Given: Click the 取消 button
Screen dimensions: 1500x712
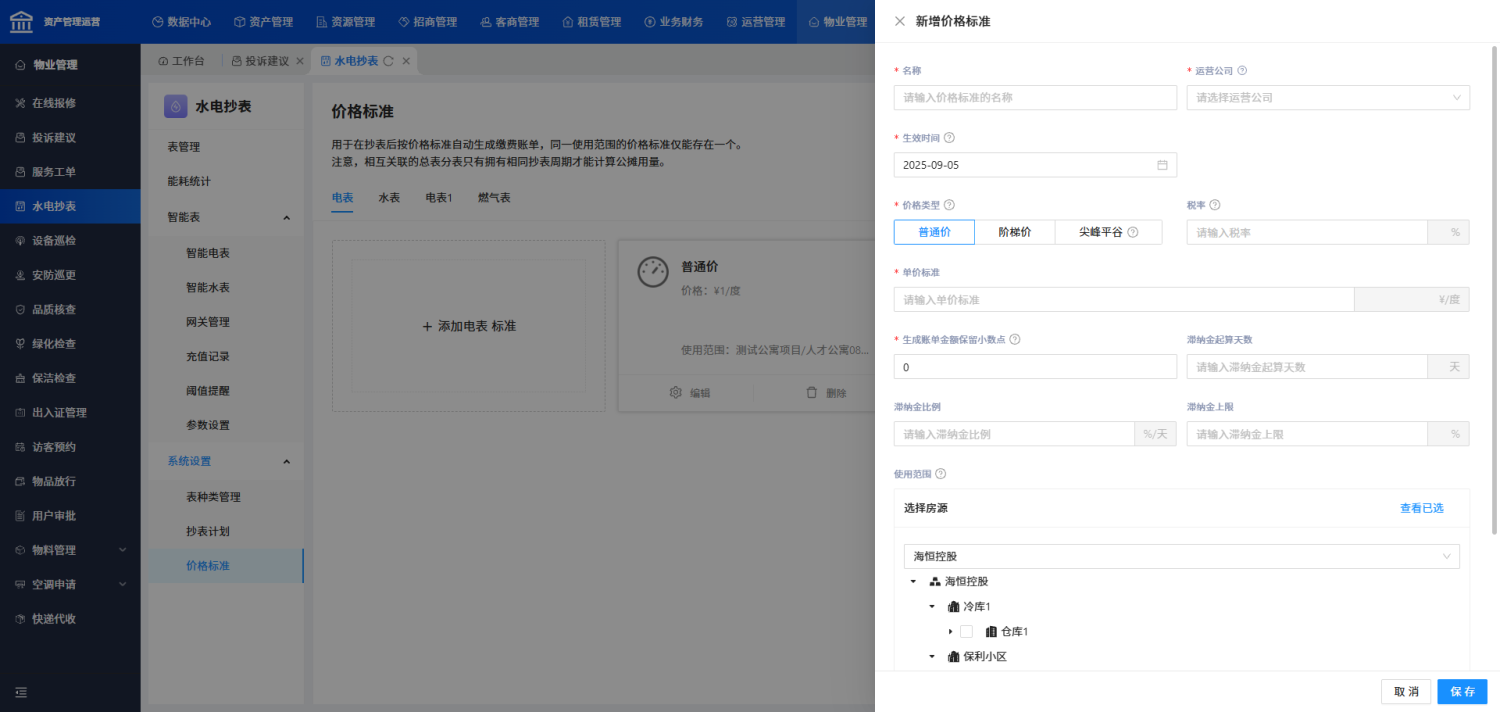Looking at the screenshot, I should (1405, 692).
